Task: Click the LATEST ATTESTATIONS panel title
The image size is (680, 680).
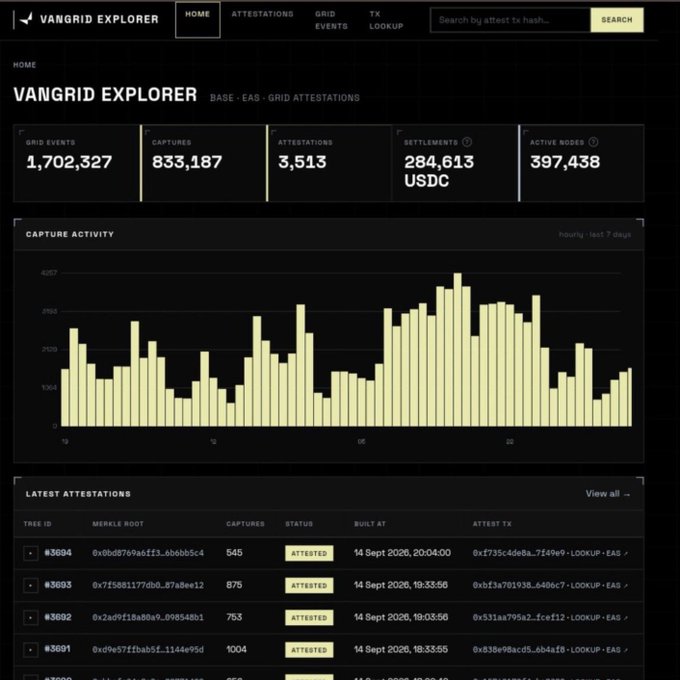Action: coord(78,494)
